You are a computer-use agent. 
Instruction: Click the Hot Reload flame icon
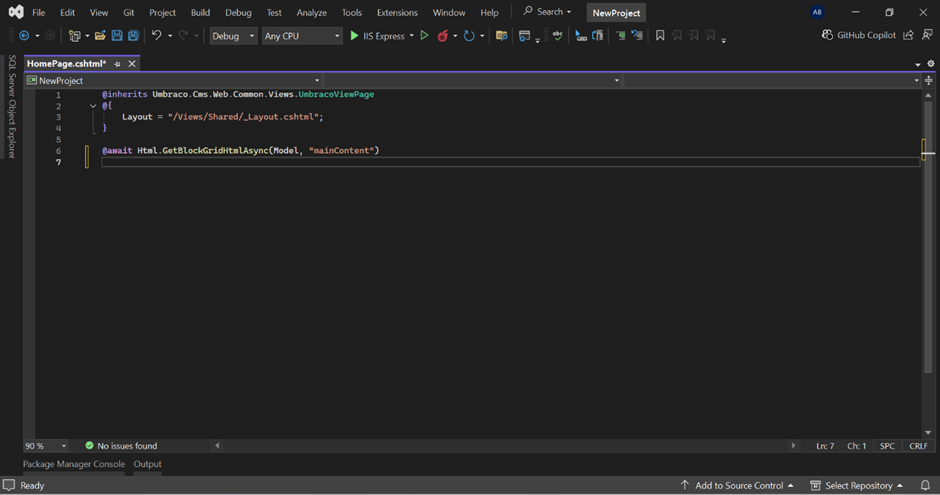tap(442, 36)
